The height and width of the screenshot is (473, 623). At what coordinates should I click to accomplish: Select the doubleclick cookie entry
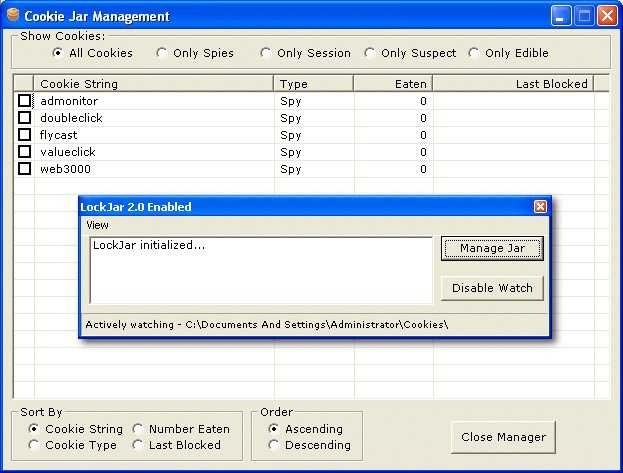[72, 118]
